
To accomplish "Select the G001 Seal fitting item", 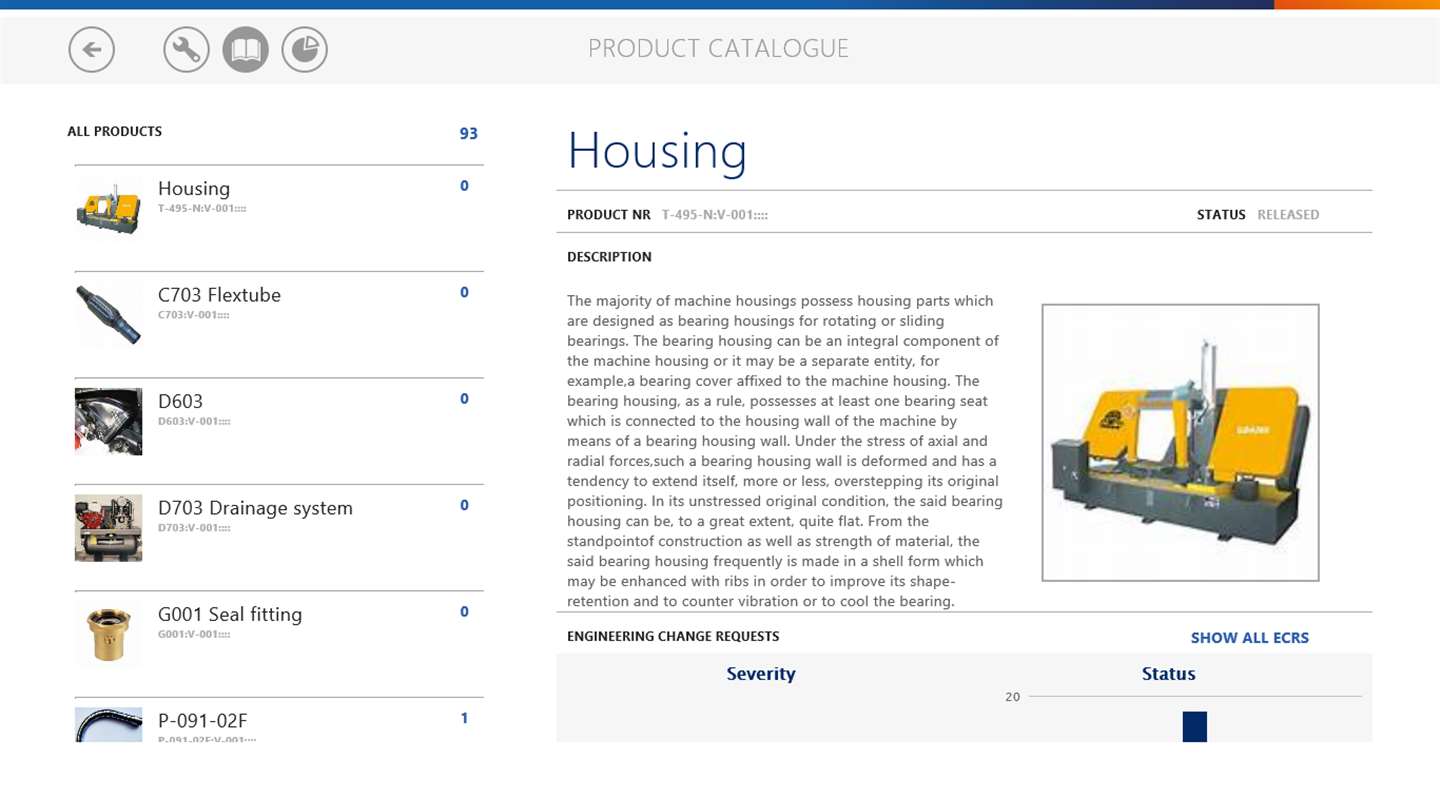I will (x=230, y=615).
